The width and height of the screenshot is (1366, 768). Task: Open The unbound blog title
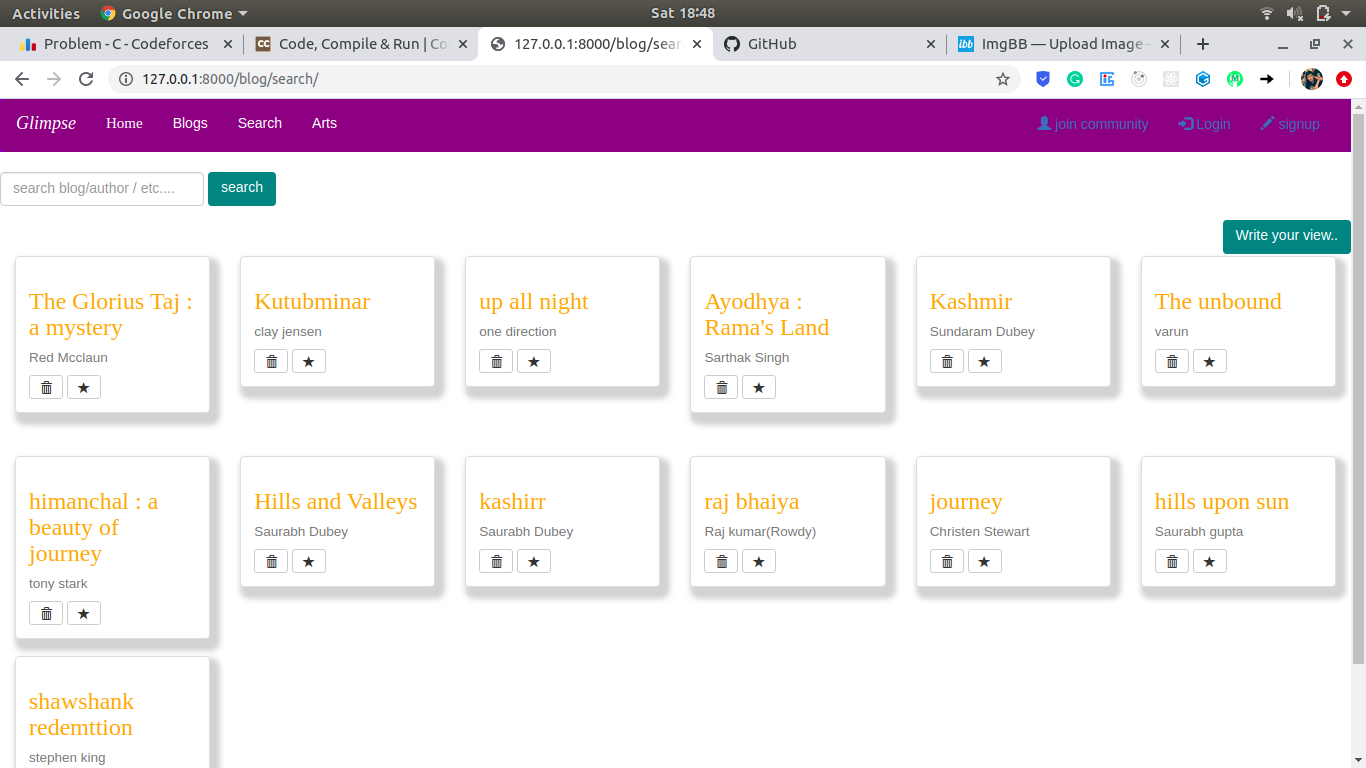[1218, 301]
